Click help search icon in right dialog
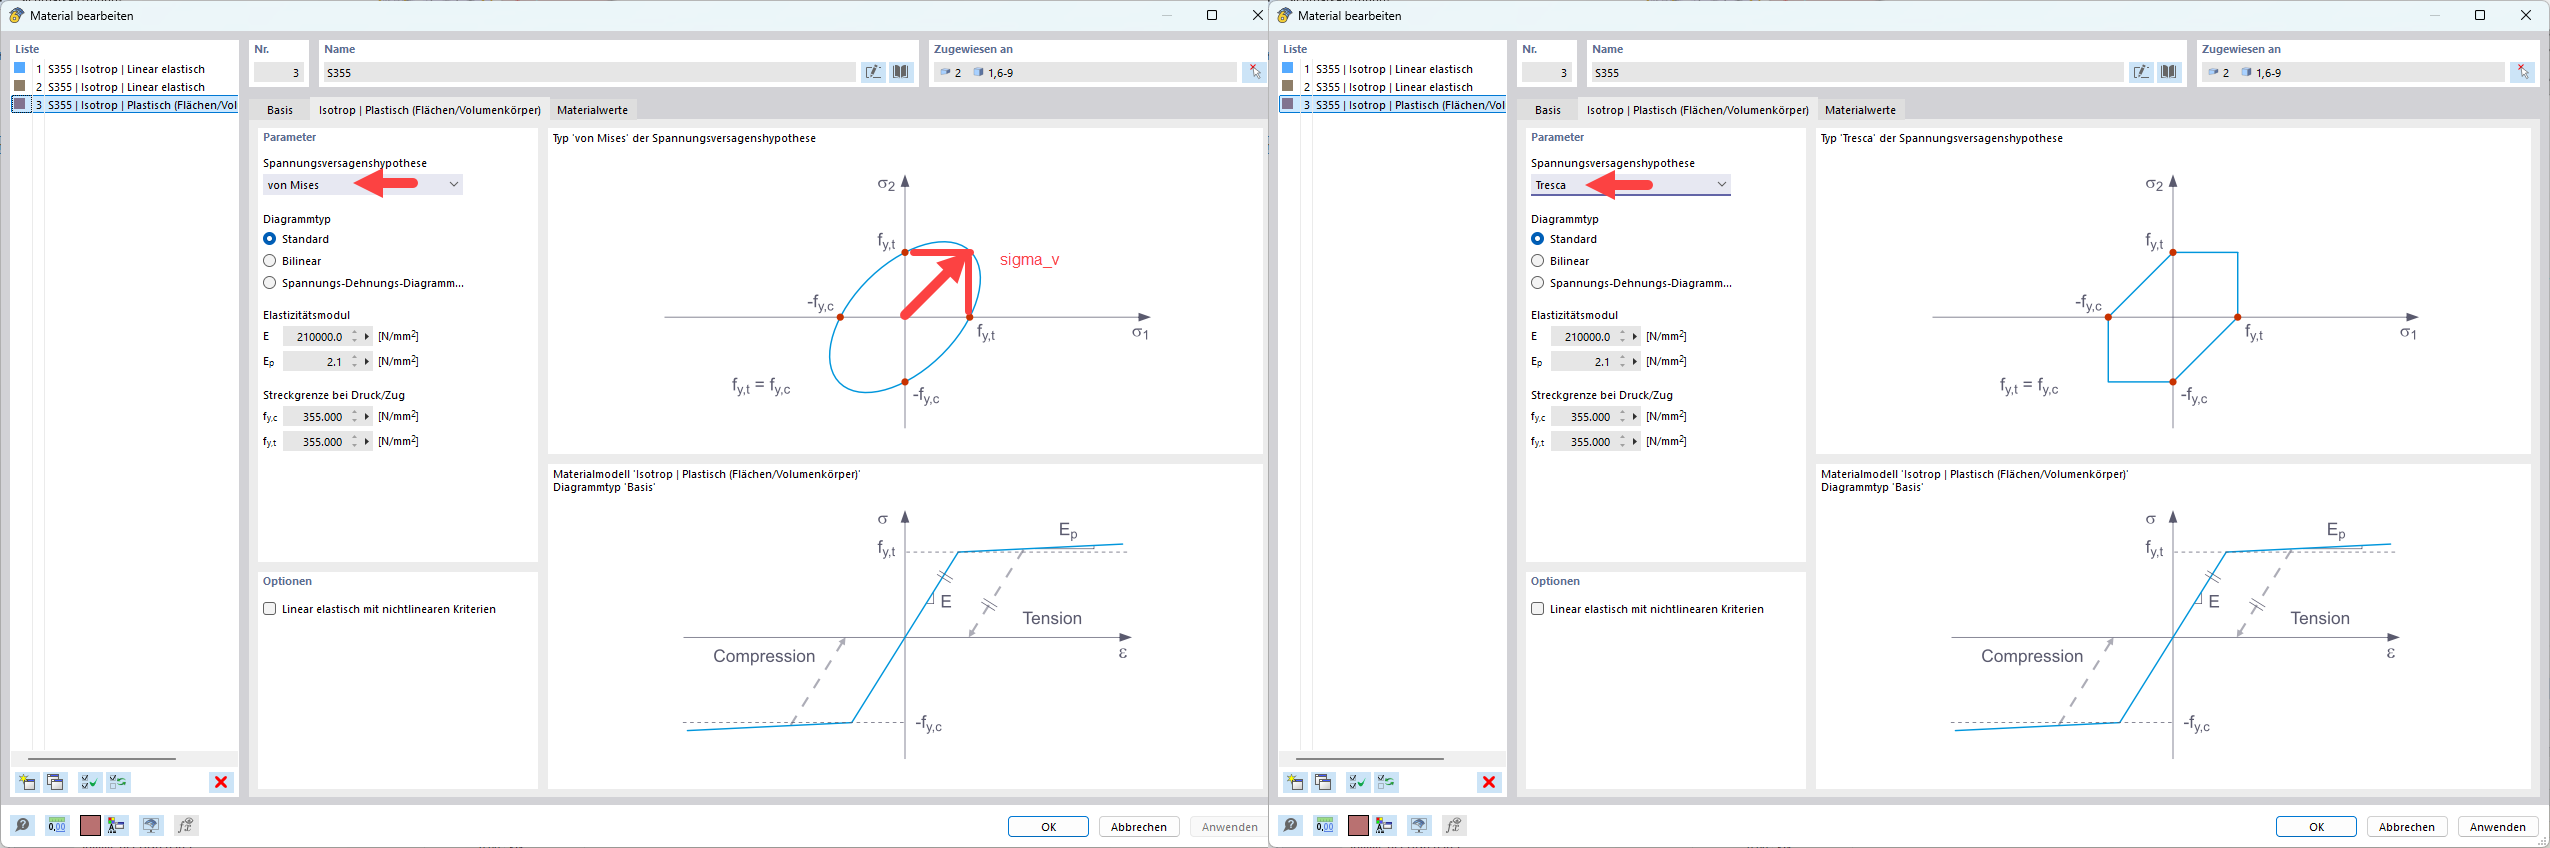 (x=1291, y=825)
